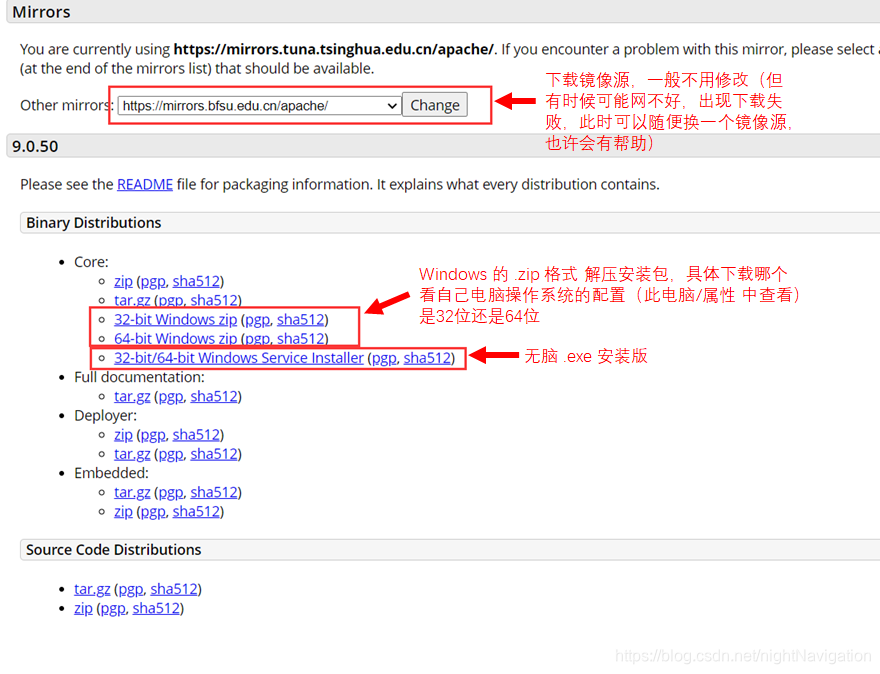This screenshot has height=674, width=880.
Task: Open sha512 for 64-bit Windows zip
Action: point(301,339)
